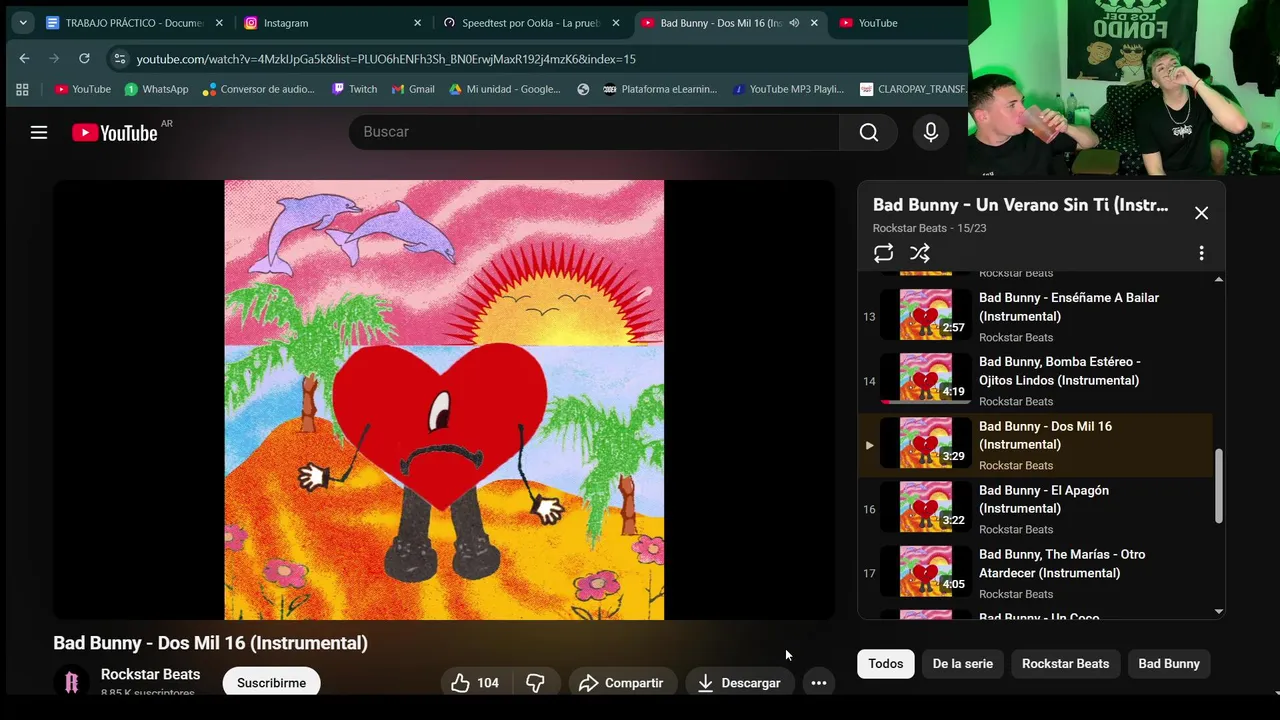Select the Bad Bunny filter chip
This screenshot has width=1280, height=720.
(1168, 664)
